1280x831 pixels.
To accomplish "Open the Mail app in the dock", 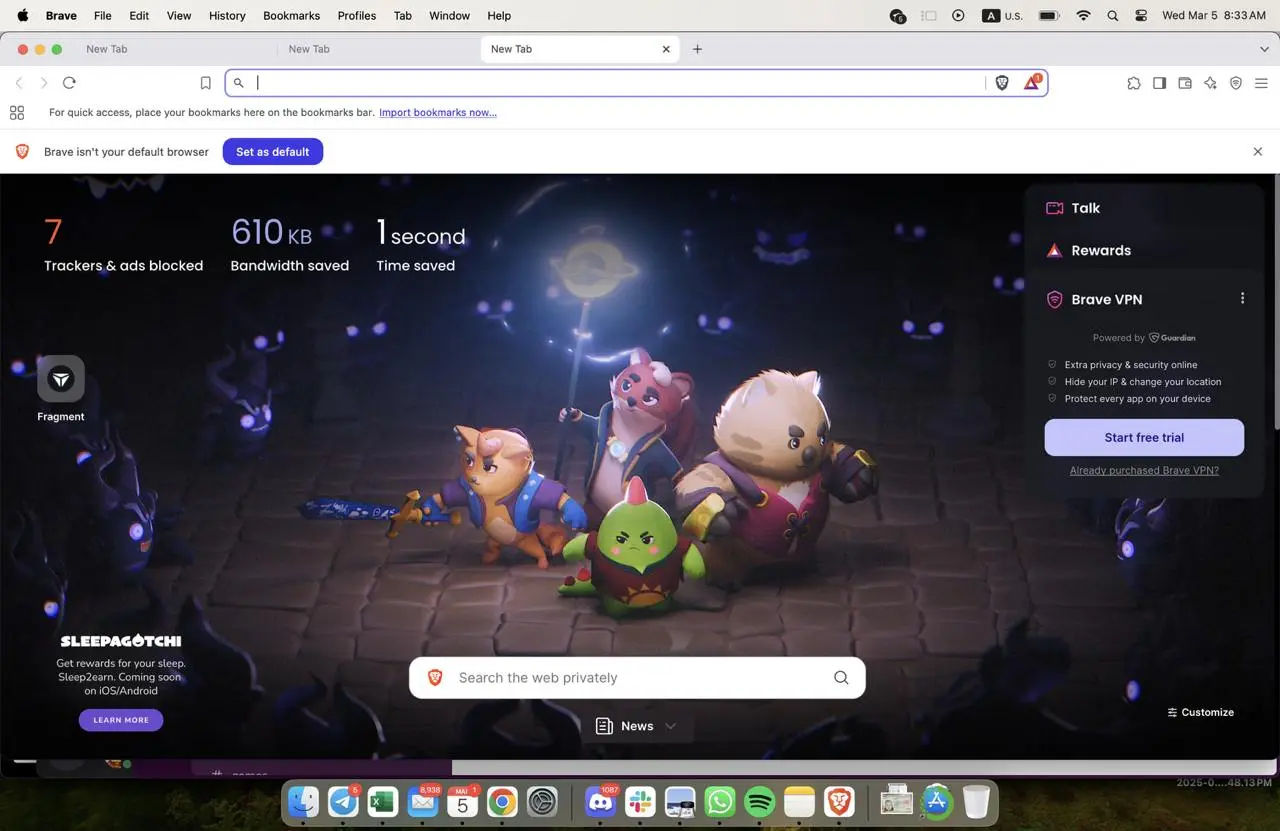I will tap(422, 801).
